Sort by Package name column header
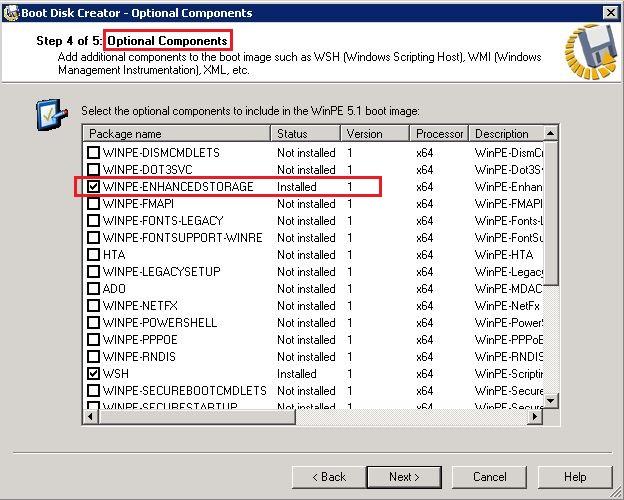This screenshot has width=624, height=500. 176,133
